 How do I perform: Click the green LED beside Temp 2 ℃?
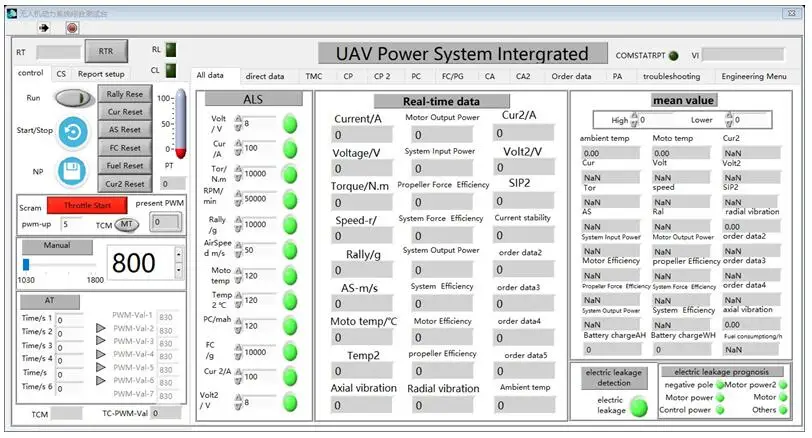[x=290, y=301]
